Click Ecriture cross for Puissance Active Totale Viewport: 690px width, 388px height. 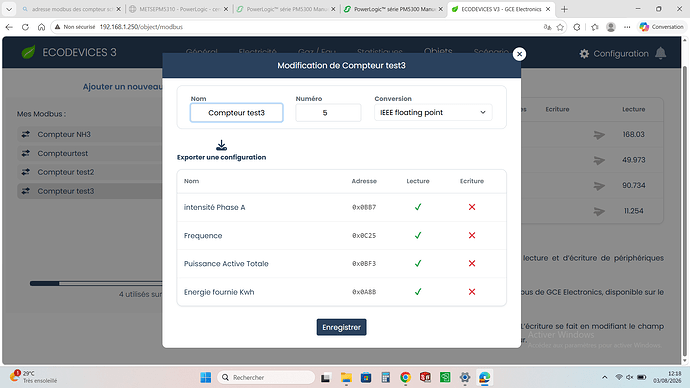pyautogui.click(x=472, y=264)
